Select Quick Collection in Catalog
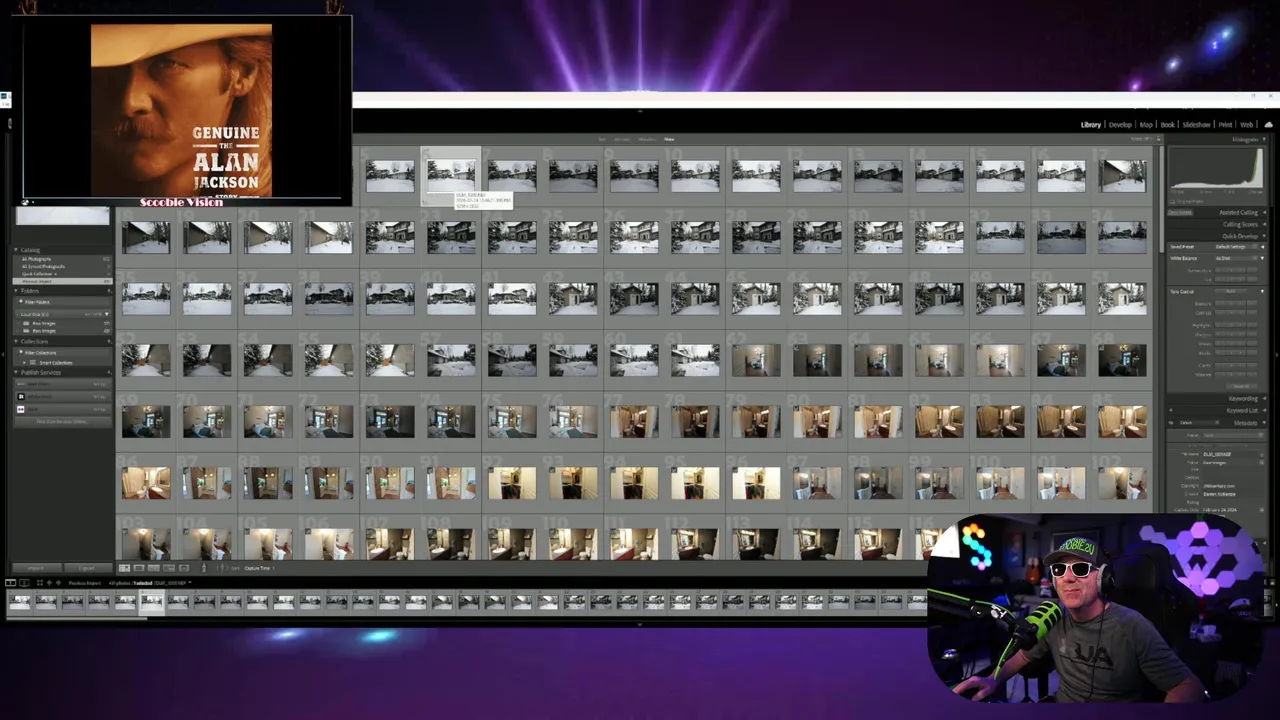This screenshot has height=720, width=1280. pos(62,274)
